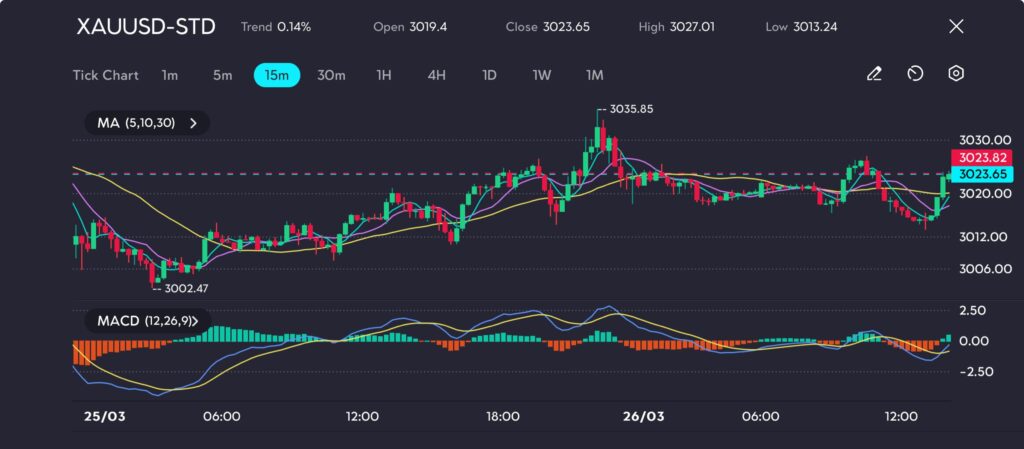Screen dimensions: 1024x449
Task: Choose the 1H timeframe
Action: (384, 75)
